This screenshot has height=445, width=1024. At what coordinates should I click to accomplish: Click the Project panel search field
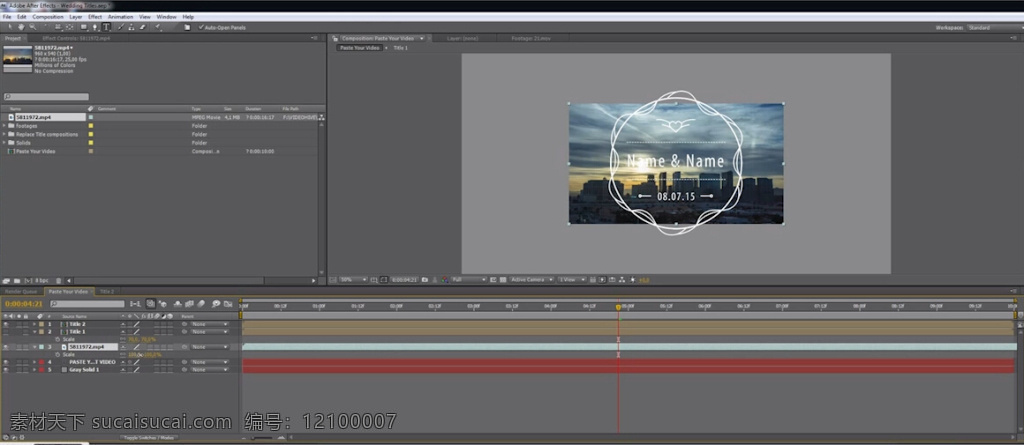46,97
